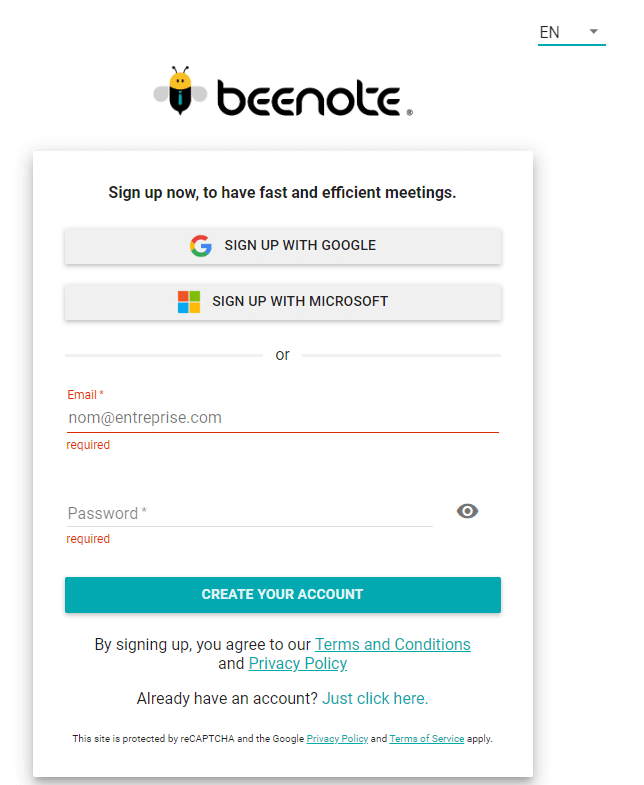Open the EN language dropdown
The width and height of the screenshot is (644, 785).
571,33
